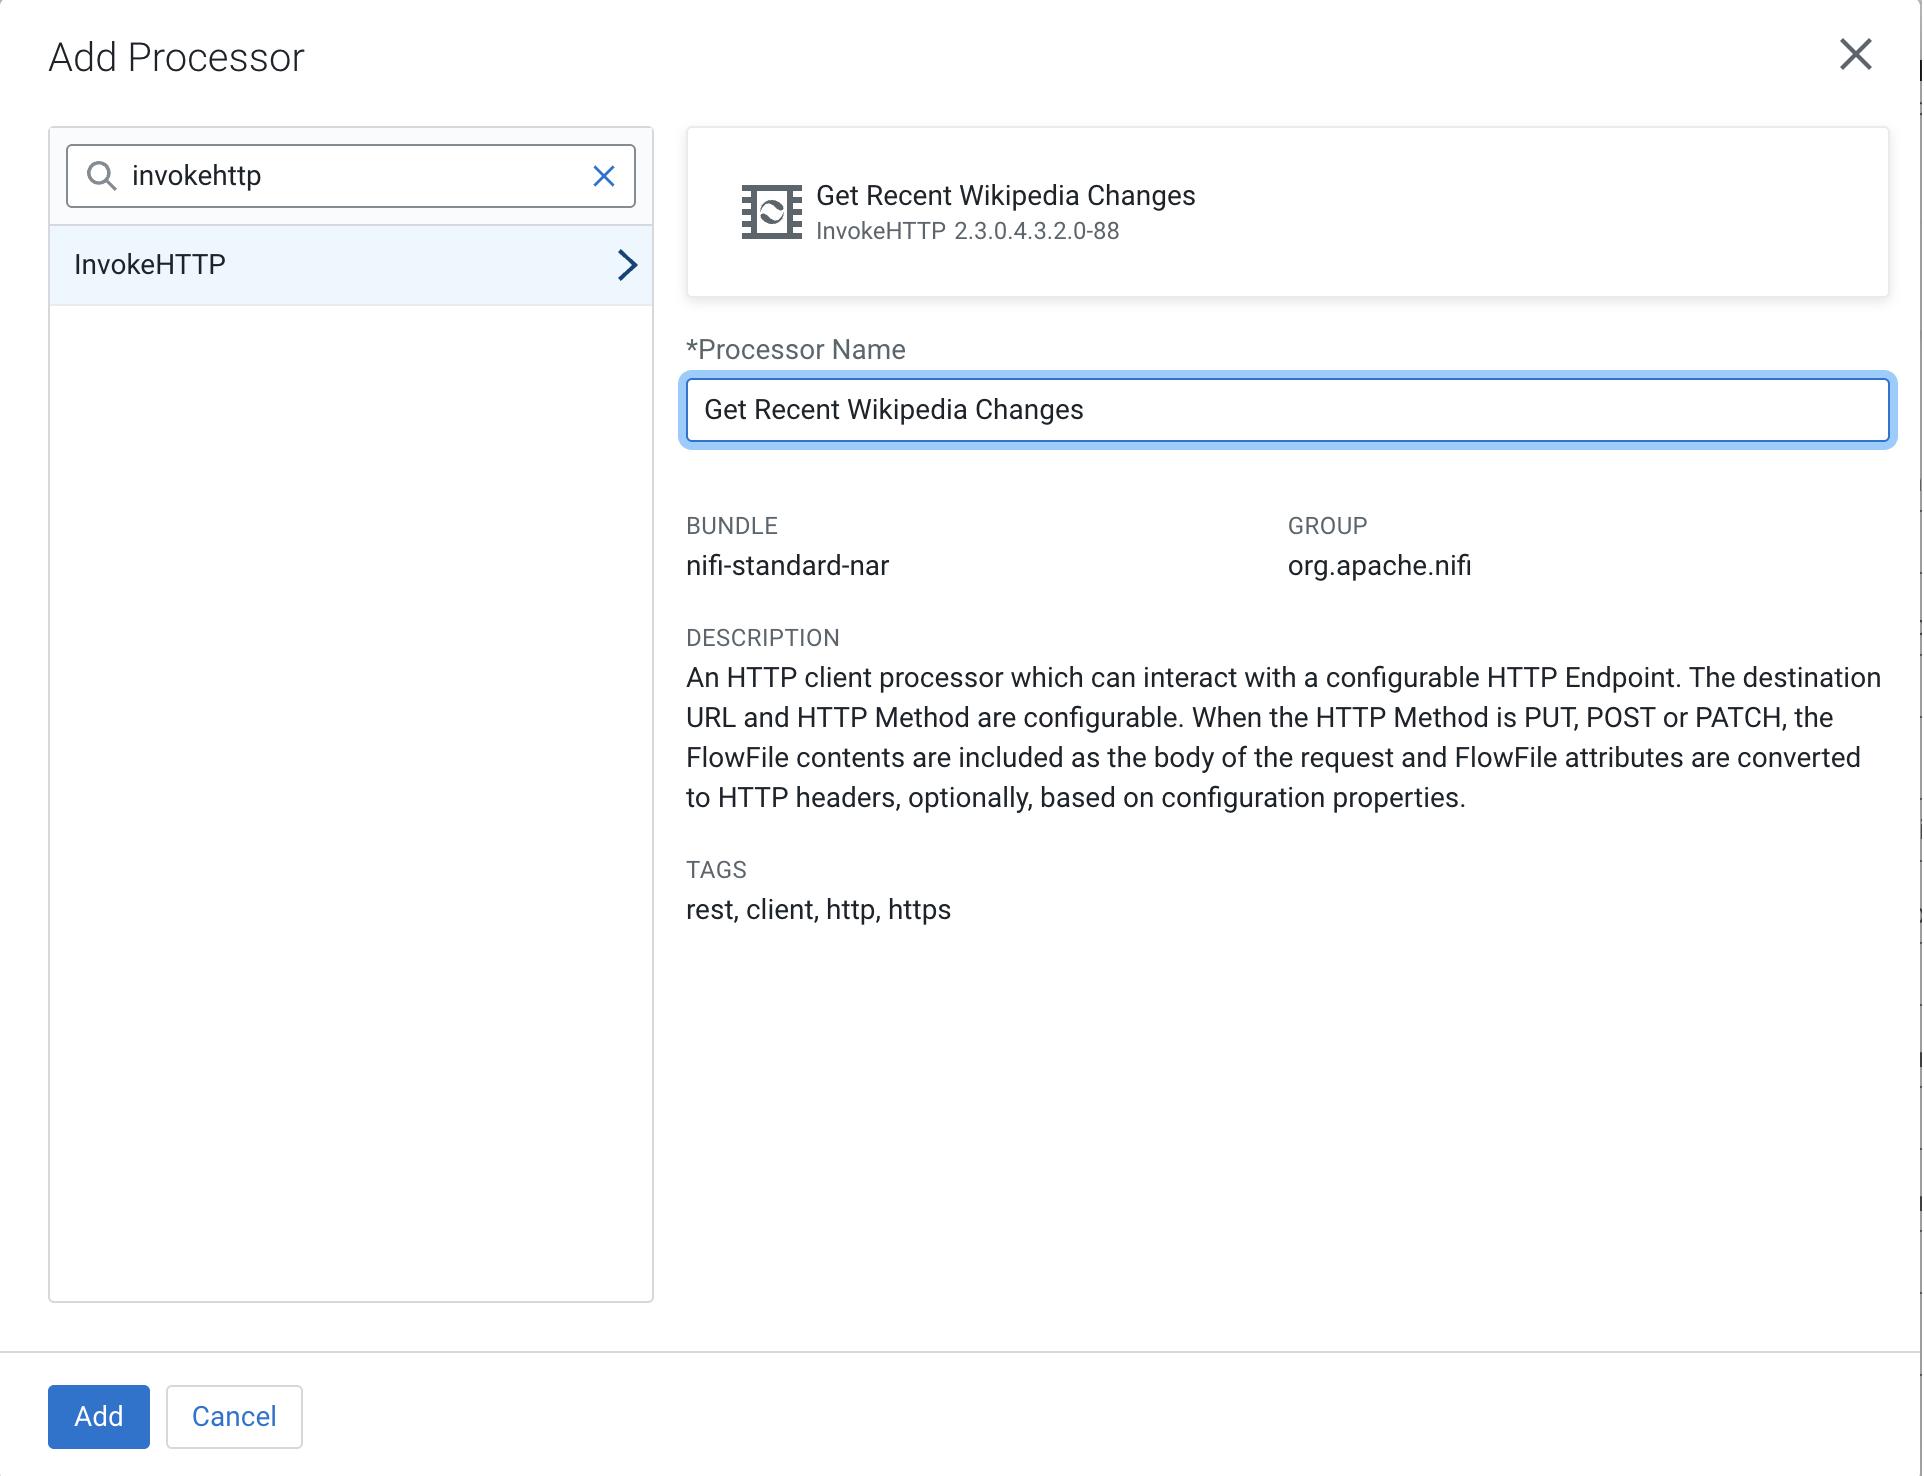1924x1476 pixels.
Task: Close the Add Processor dialog
Action: pos(1855,55)
